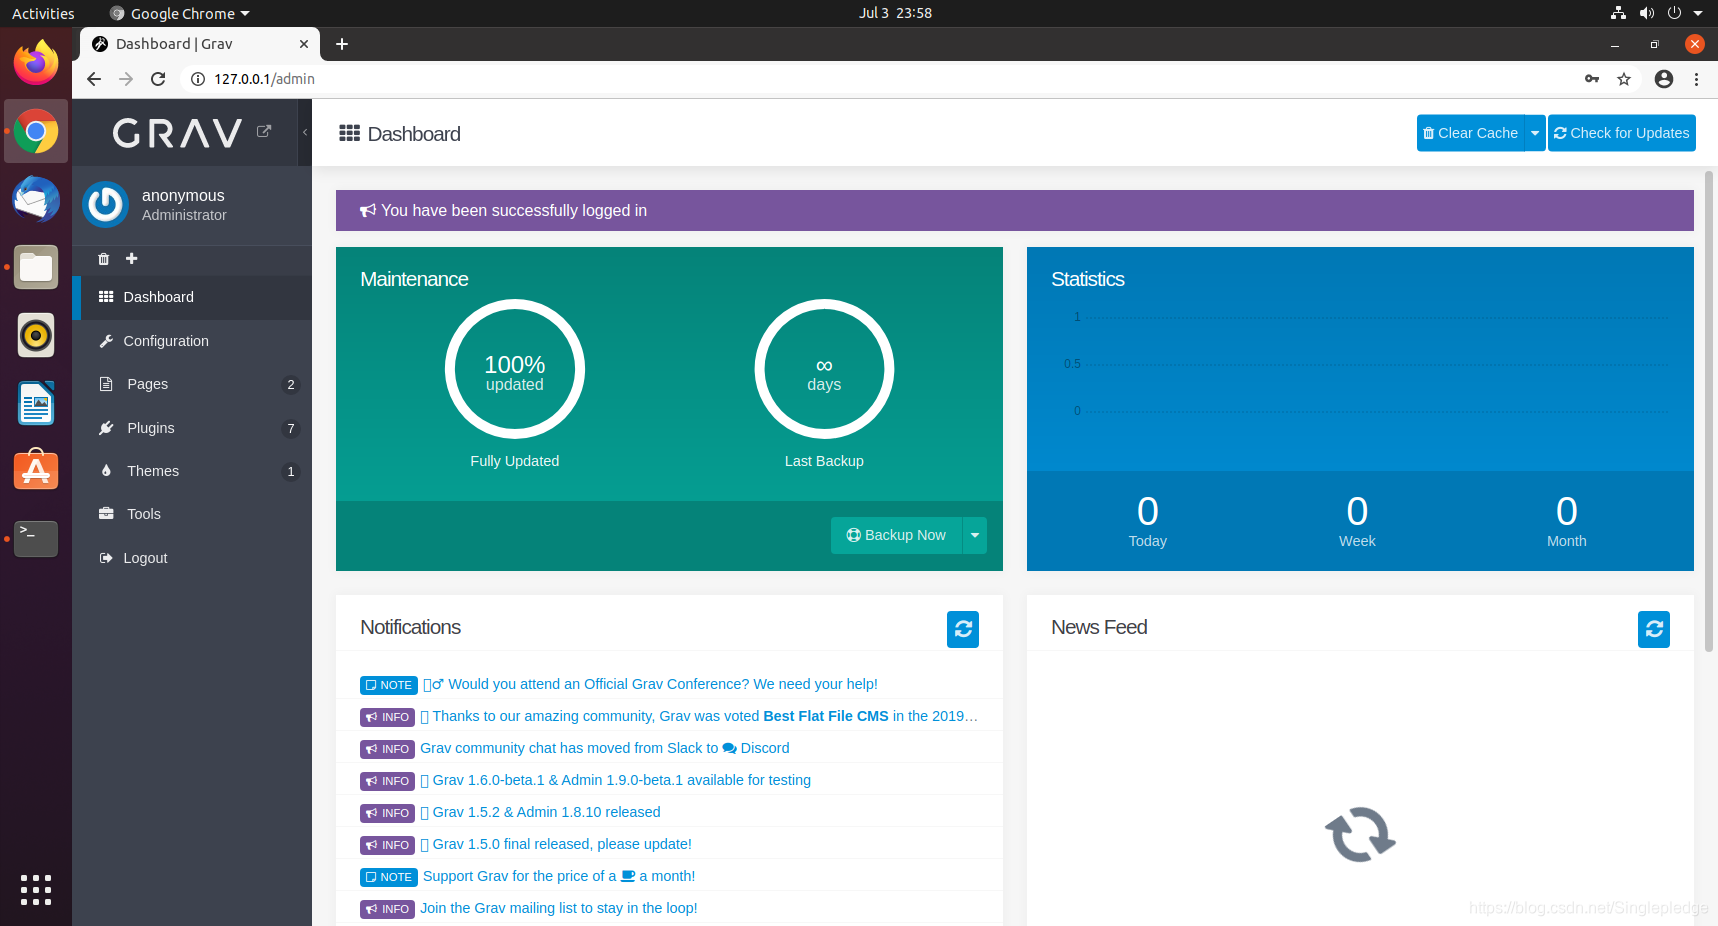Open Thunderbird mail from the dock

tap(36, 199)
